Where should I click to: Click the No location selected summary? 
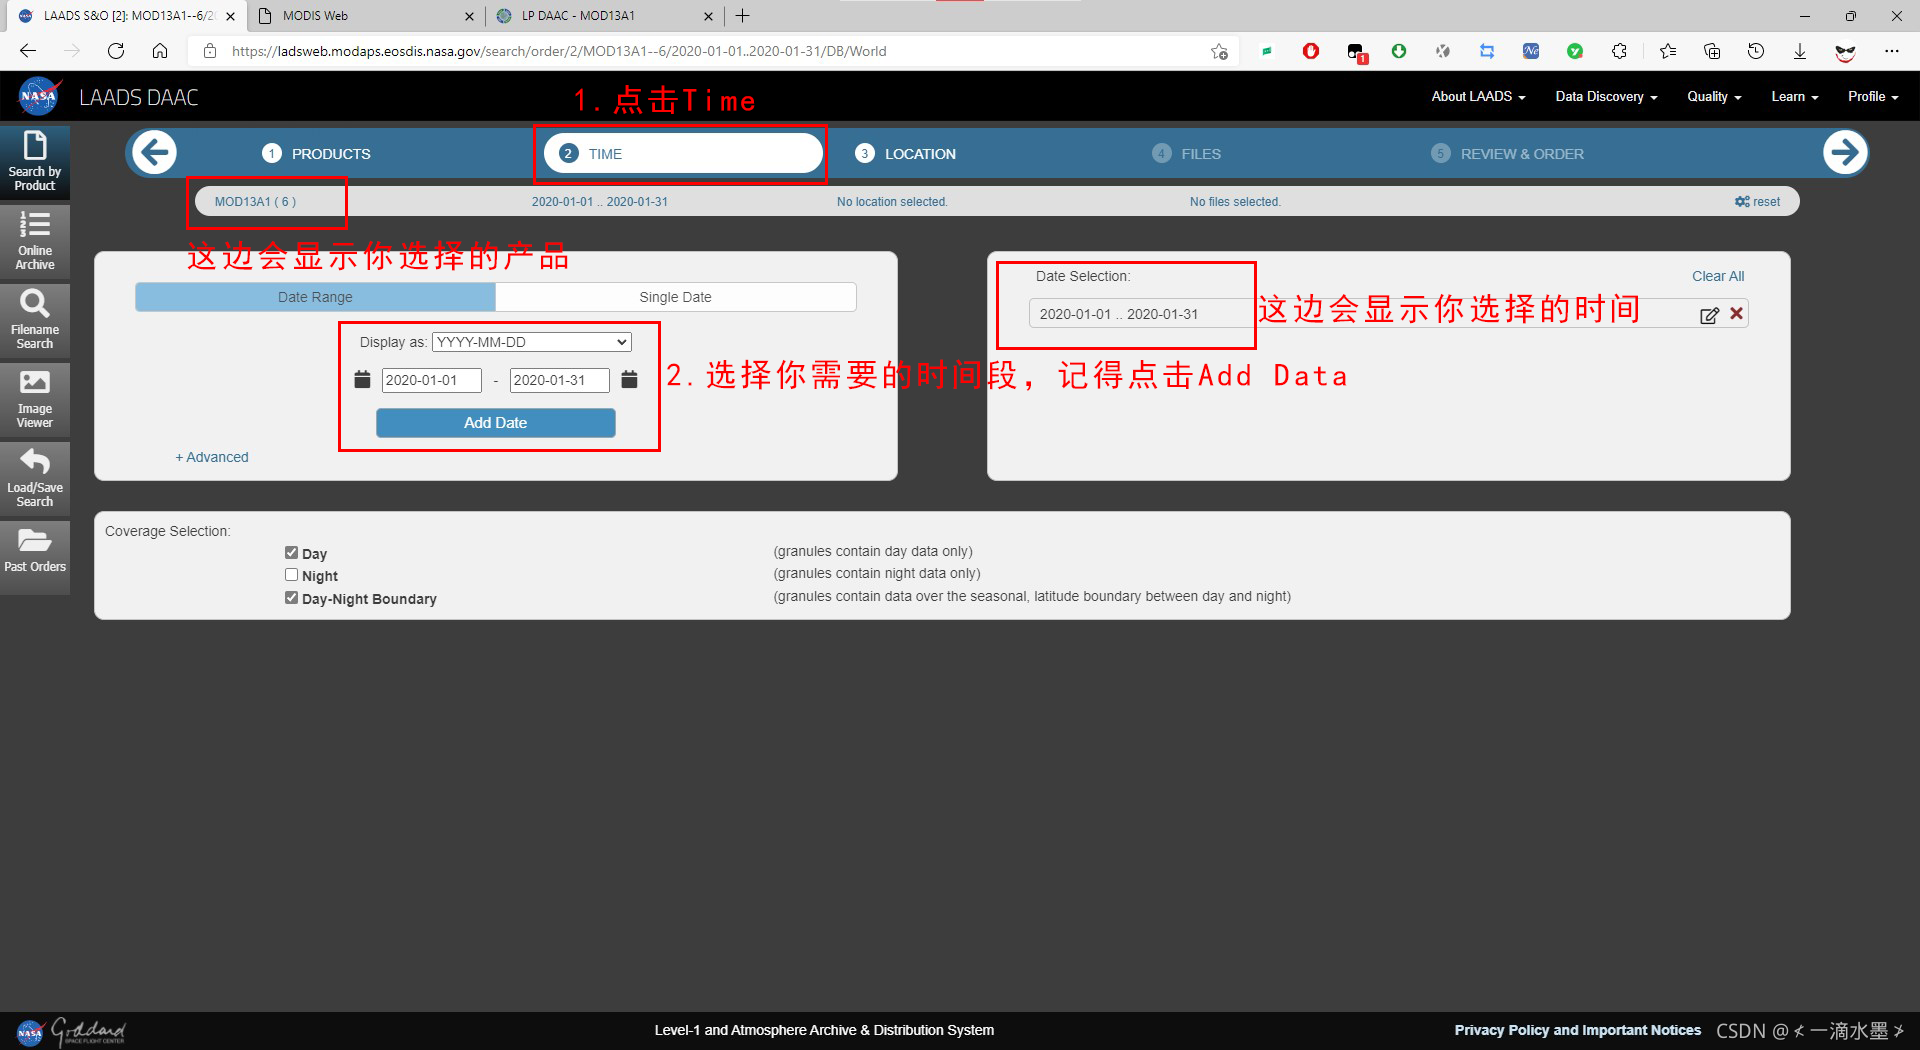point(892,202)
